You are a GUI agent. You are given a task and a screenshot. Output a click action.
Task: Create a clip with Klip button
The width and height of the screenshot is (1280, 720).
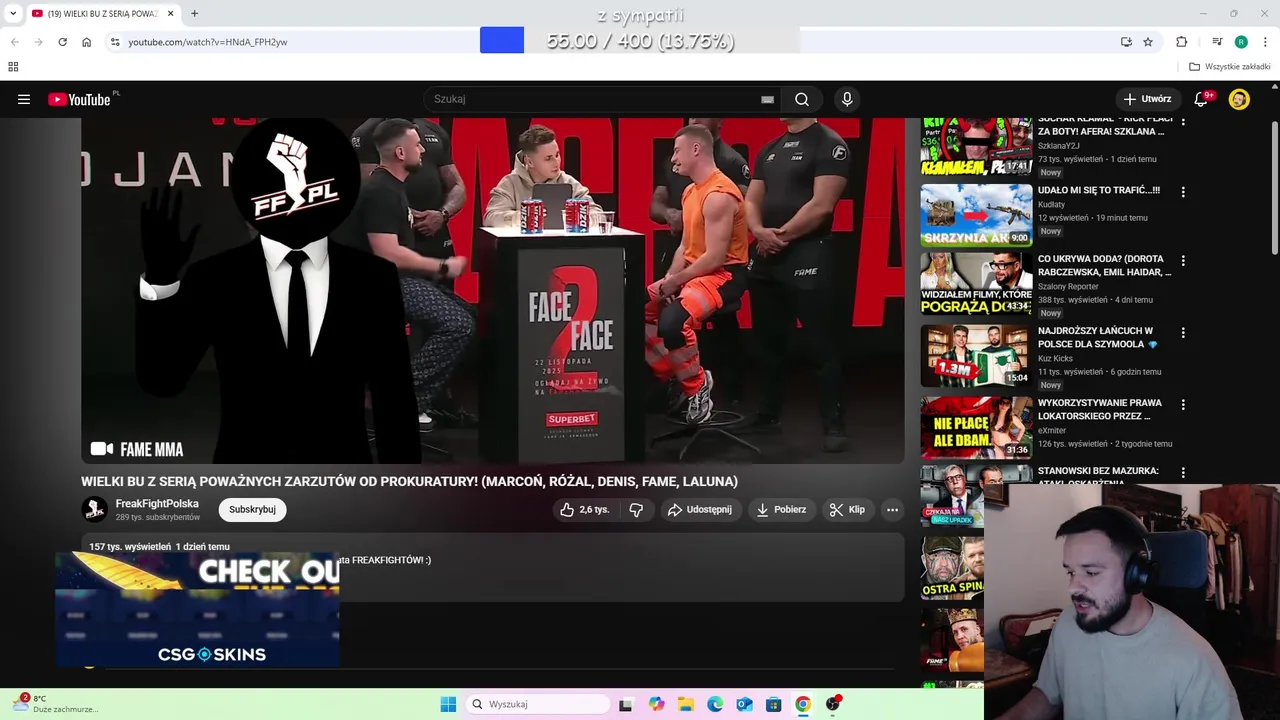pyautogui.click(x=847, y=510)
